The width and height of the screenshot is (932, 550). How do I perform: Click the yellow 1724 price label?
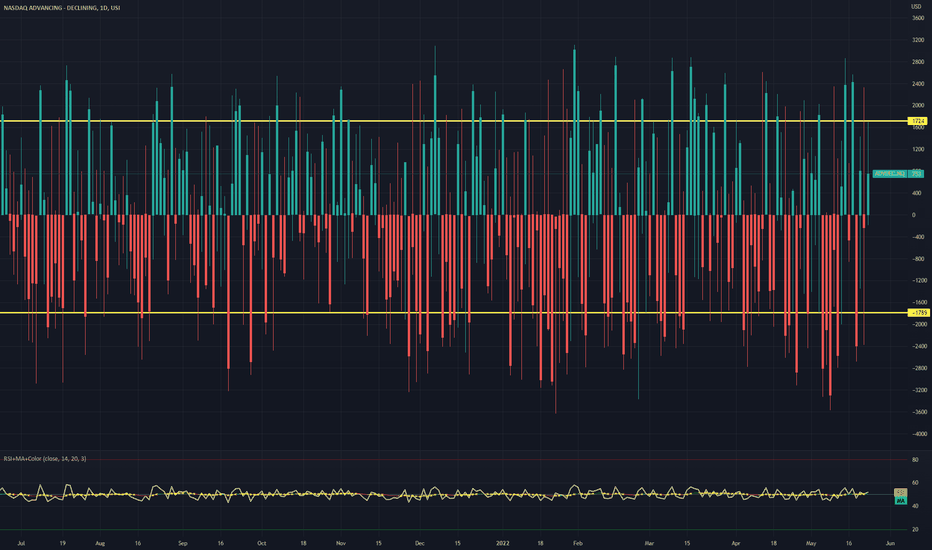(918, 121)
